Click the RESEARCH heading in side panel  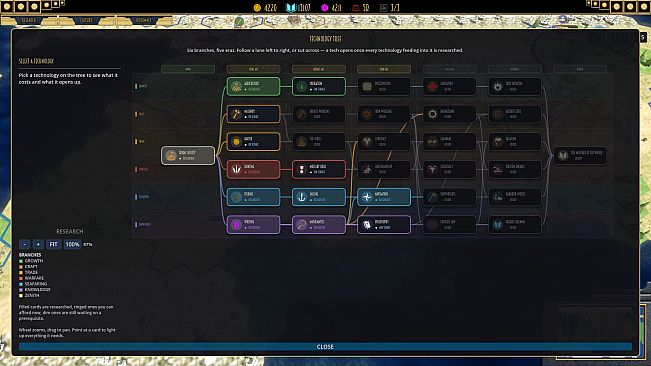[70, 232]
